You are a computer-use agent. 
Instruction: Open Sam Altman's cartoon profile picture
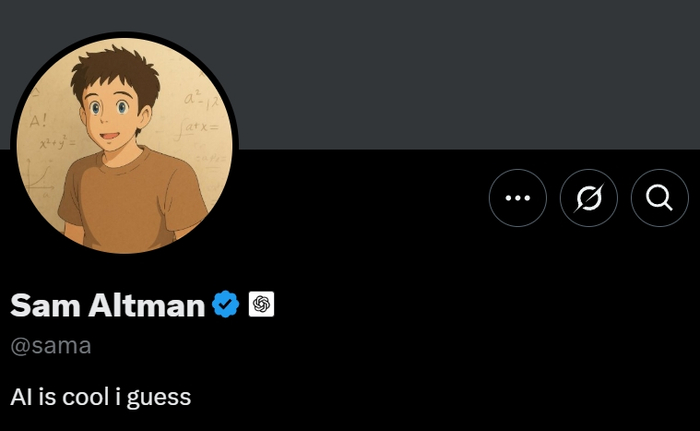click(x=125, y=145)
